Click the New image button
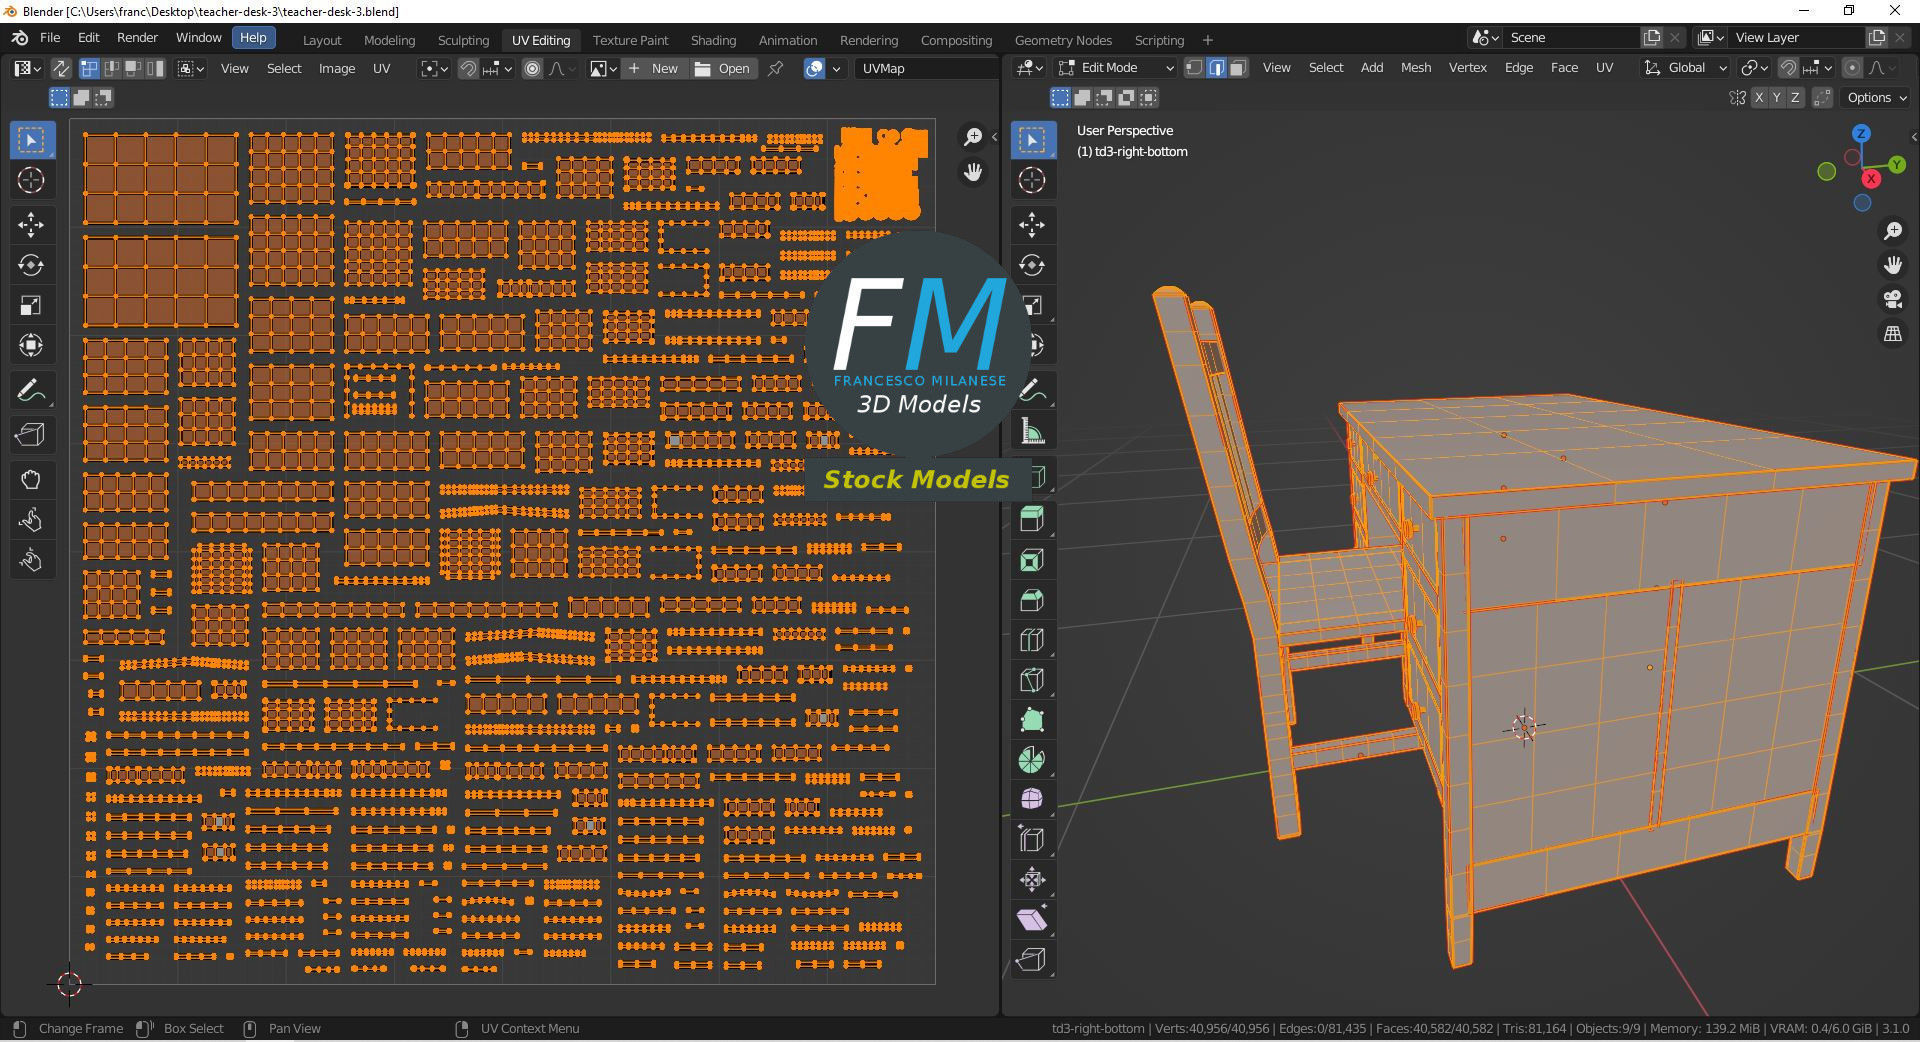 click(654, 69)
